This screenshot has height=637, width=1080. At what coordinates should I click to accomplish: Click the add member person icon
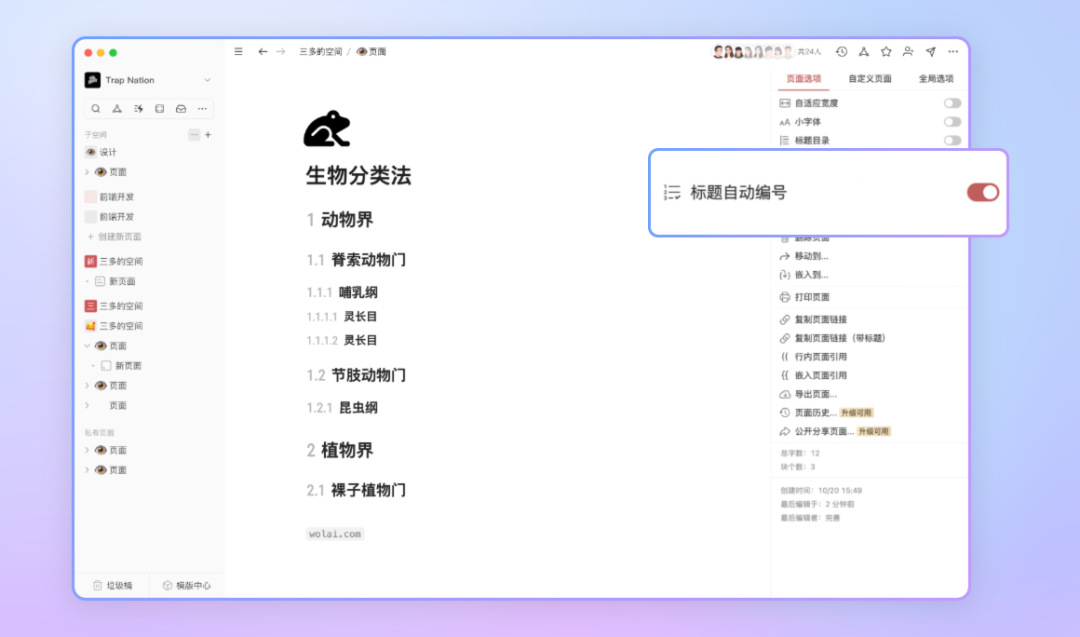pyautogui.click(x=908, y=52)
